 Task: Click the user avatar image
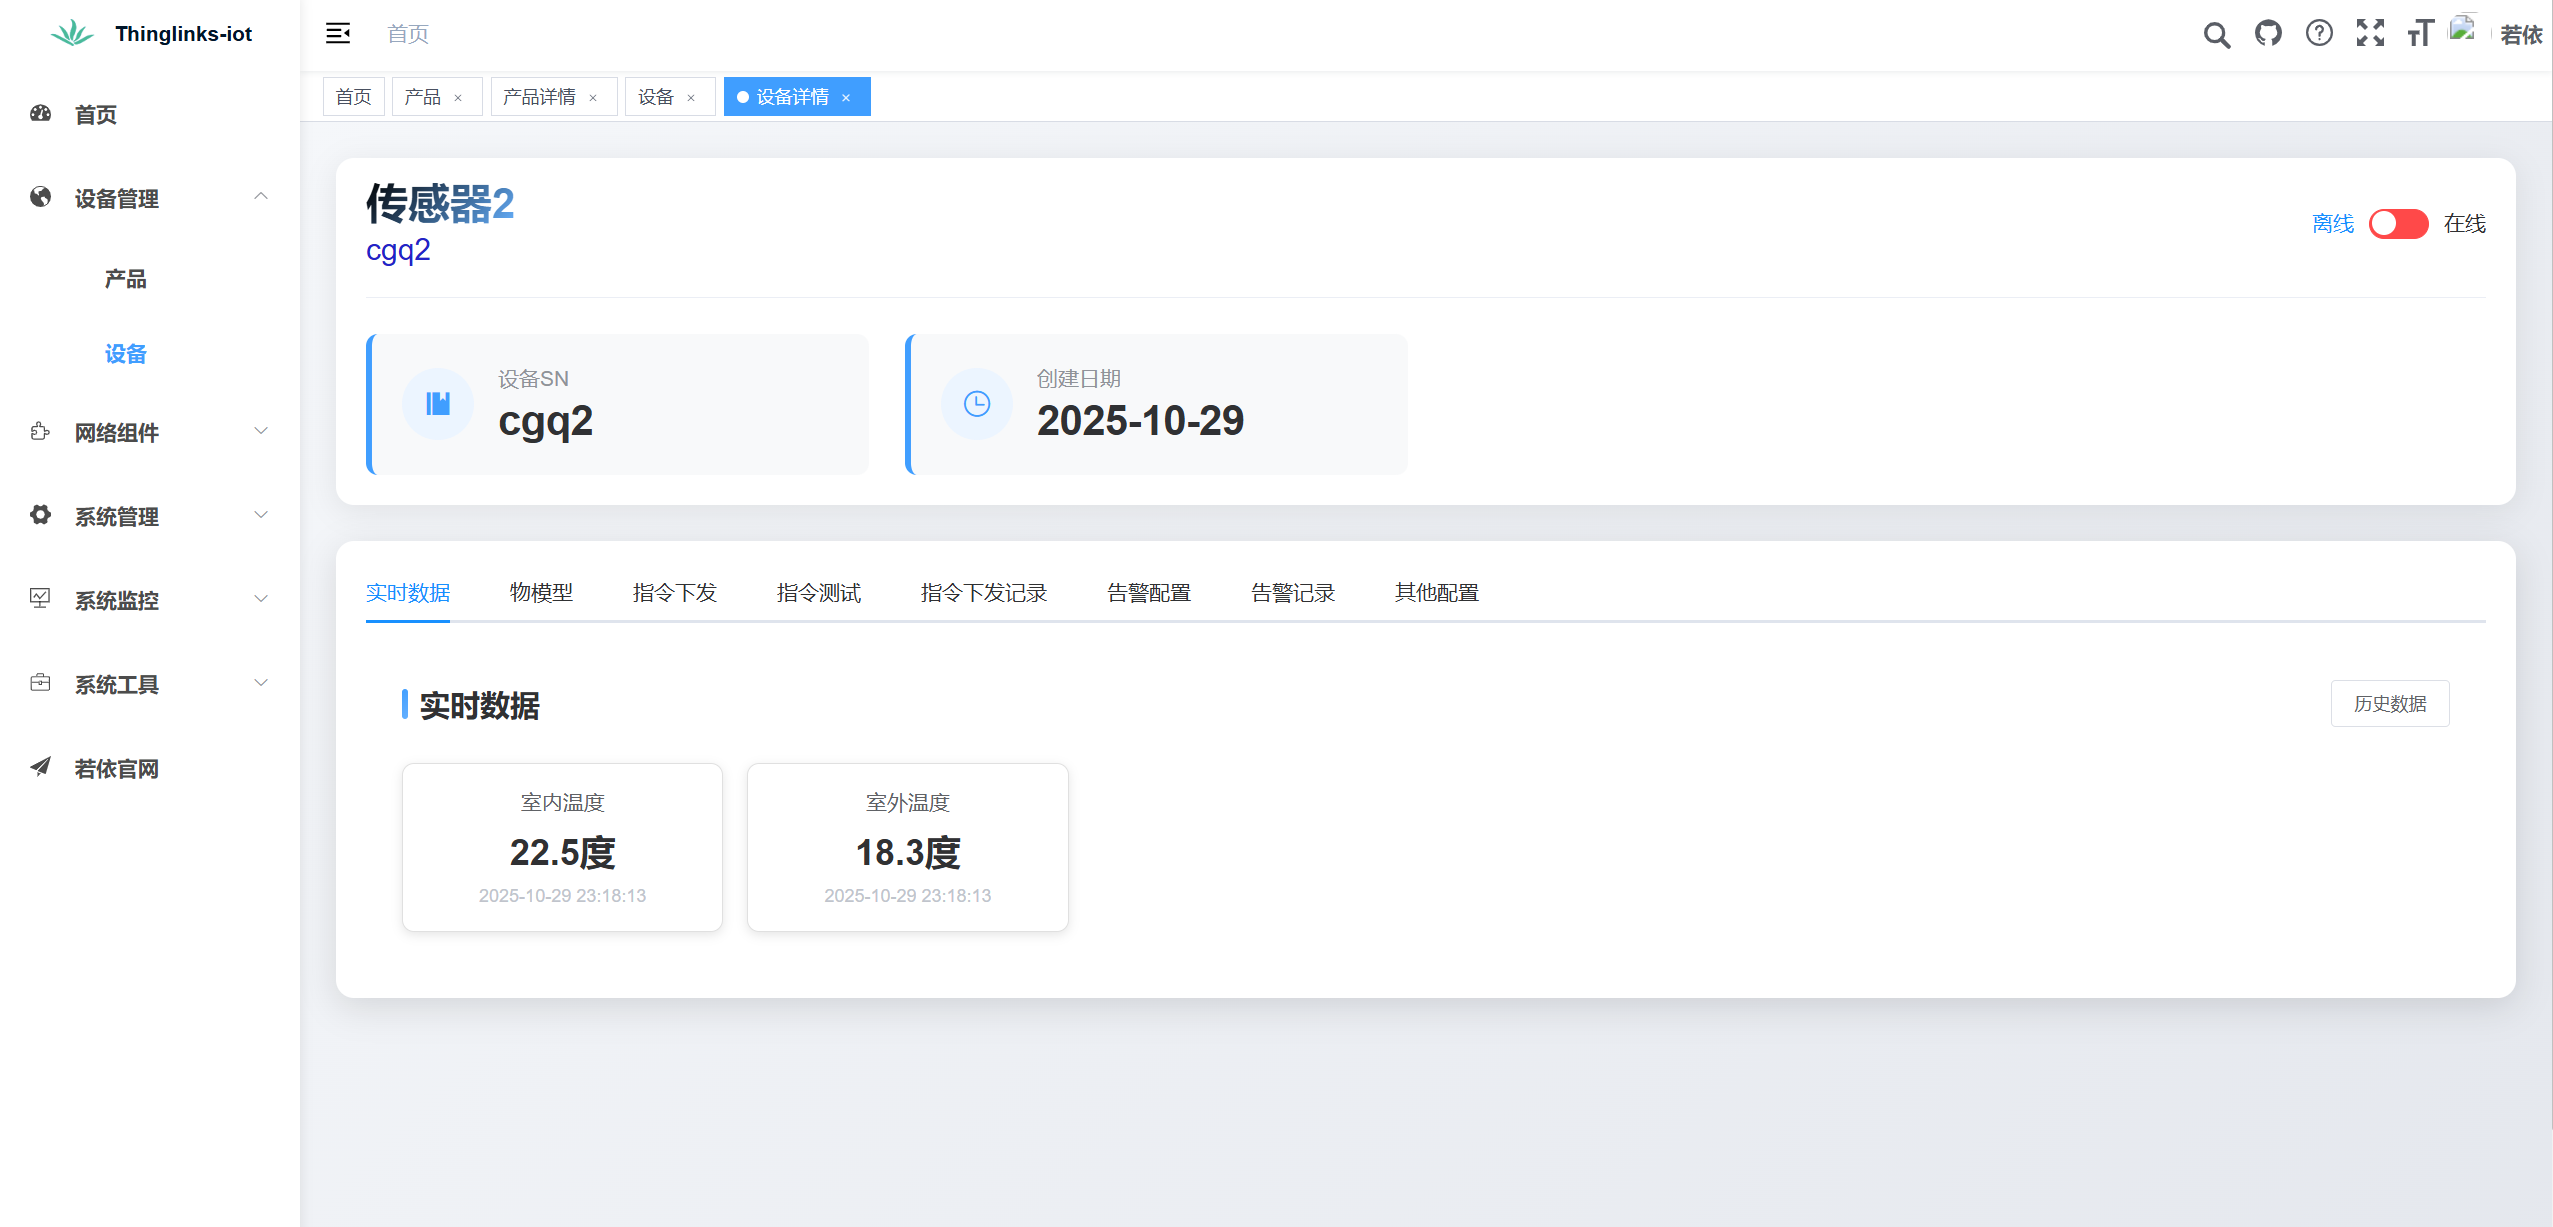pyautogui.click(x=2462, y=30)
